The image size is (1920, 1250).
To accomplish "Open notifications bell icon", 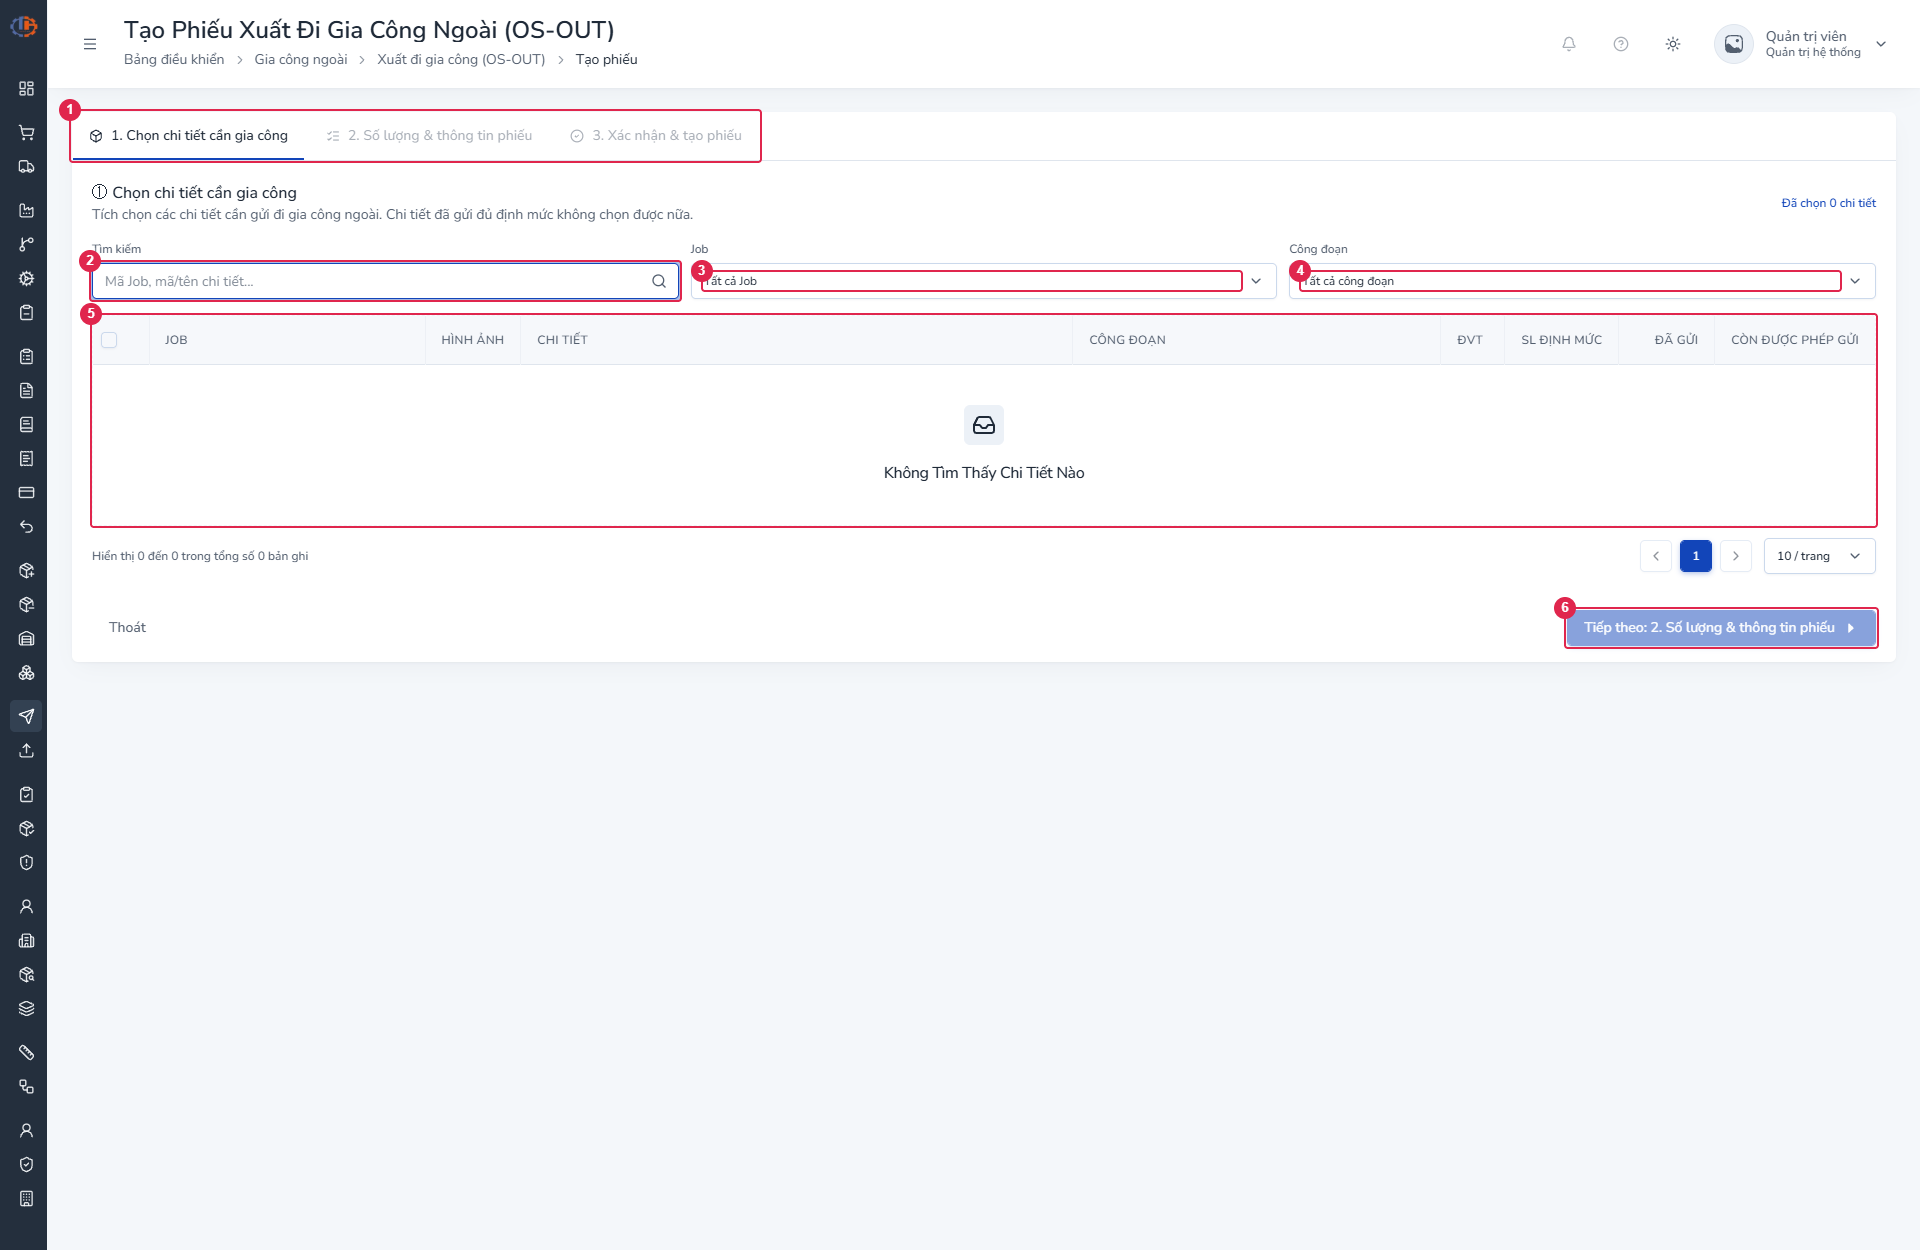I will 1569,44.
